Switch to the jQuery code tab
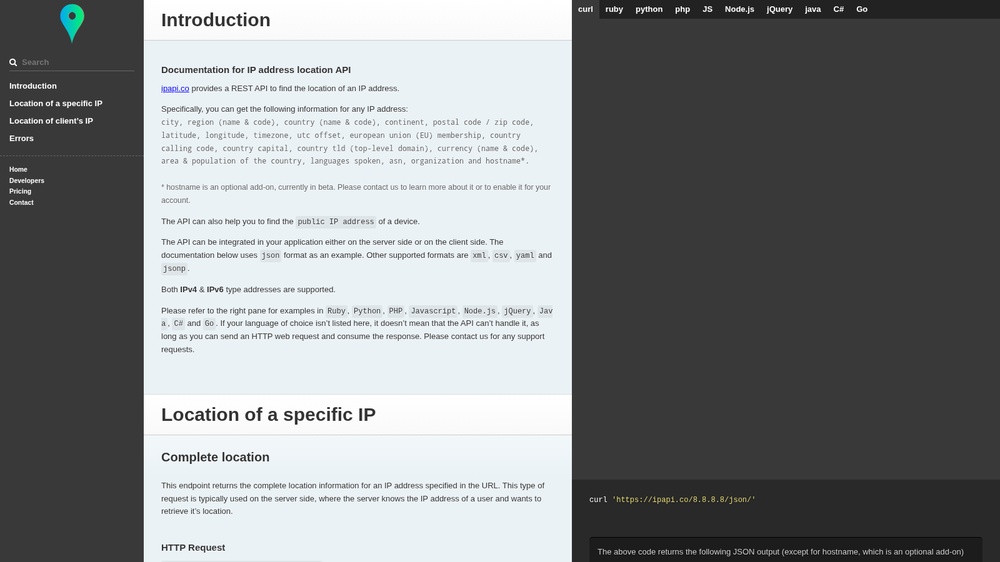 [779, 9]
